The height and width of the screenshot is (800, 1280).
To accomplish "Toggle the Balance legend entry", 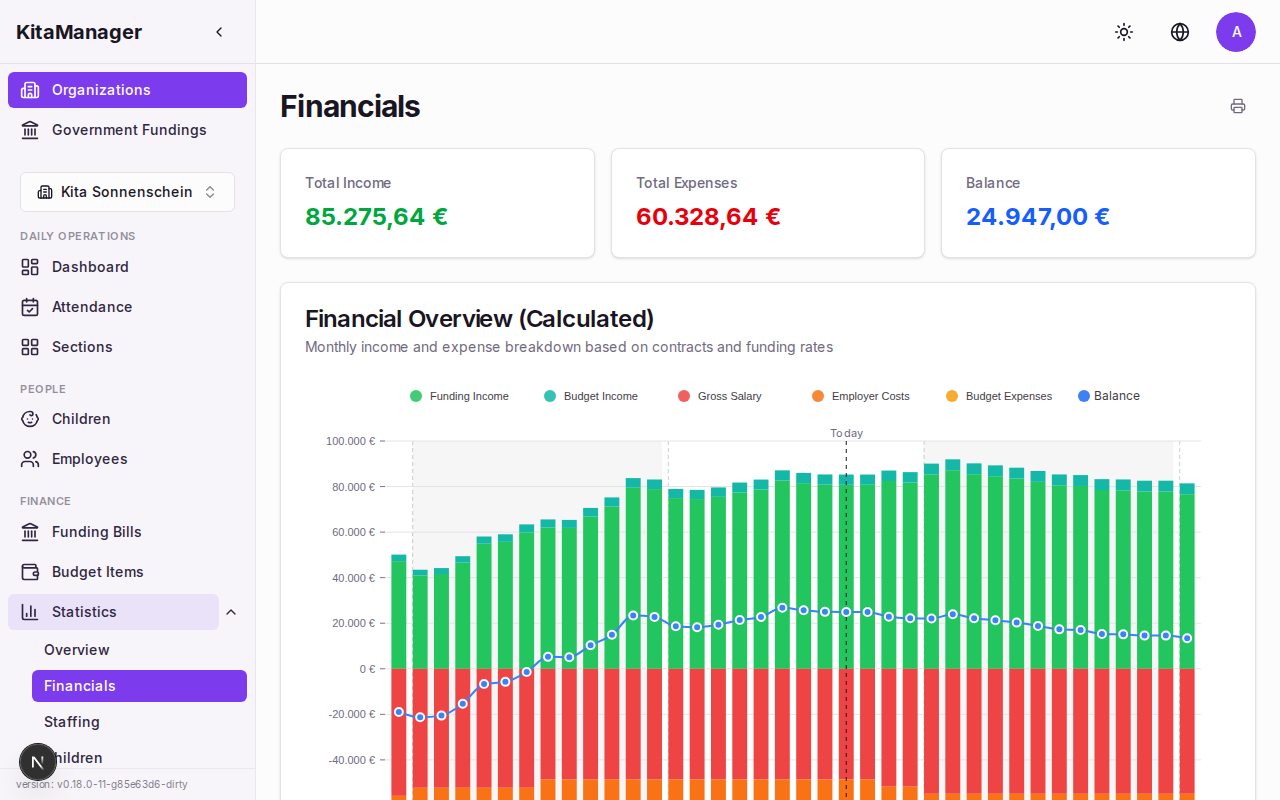I will click(x=1108, y=396).
